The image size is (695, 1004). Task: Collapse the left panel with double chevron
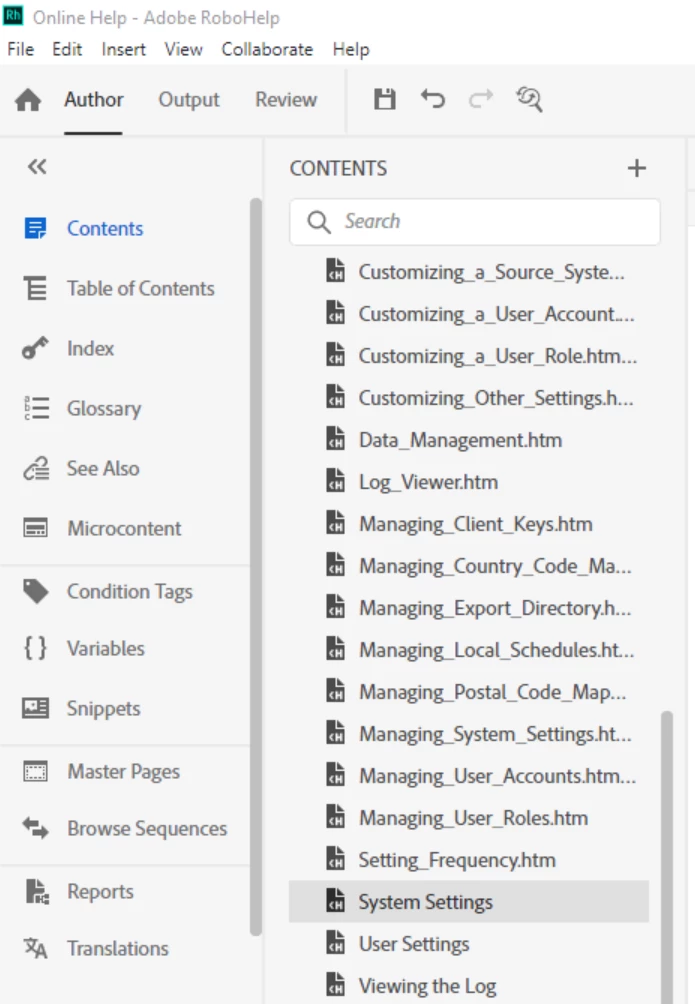[37, 167]
